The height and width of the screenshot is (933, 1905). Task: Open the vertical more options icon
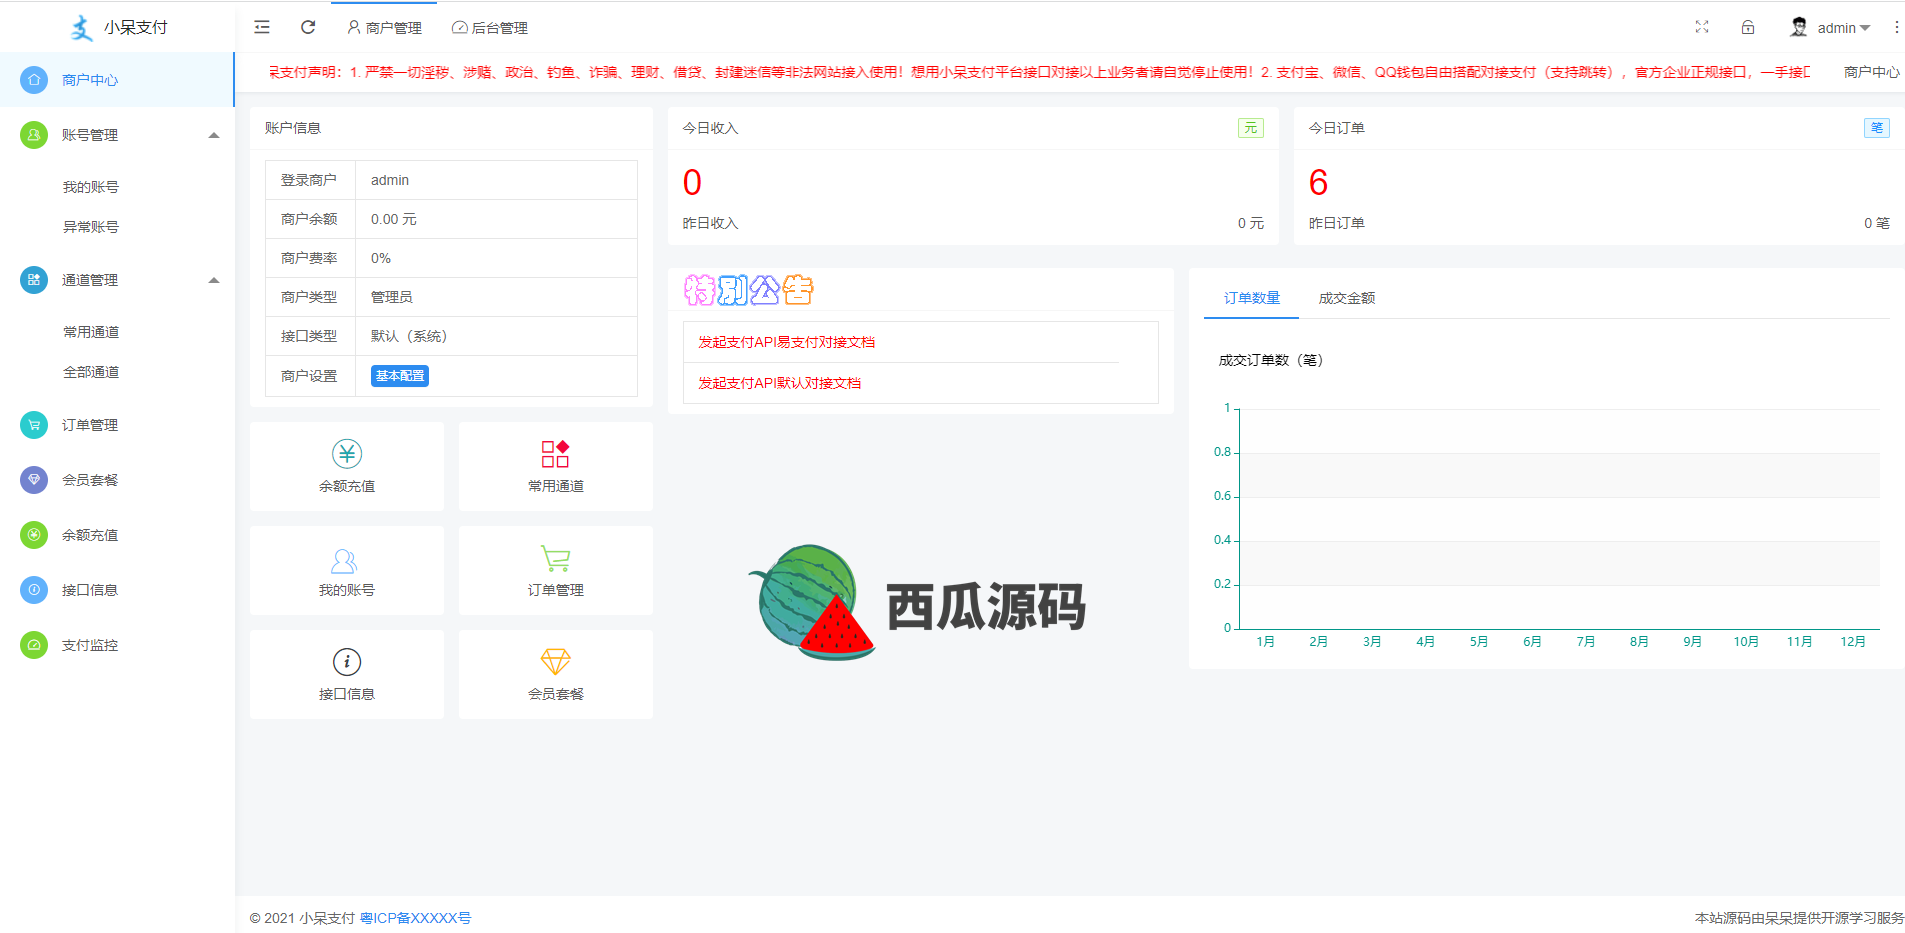pyautogui.click(x=1896, y=27)
